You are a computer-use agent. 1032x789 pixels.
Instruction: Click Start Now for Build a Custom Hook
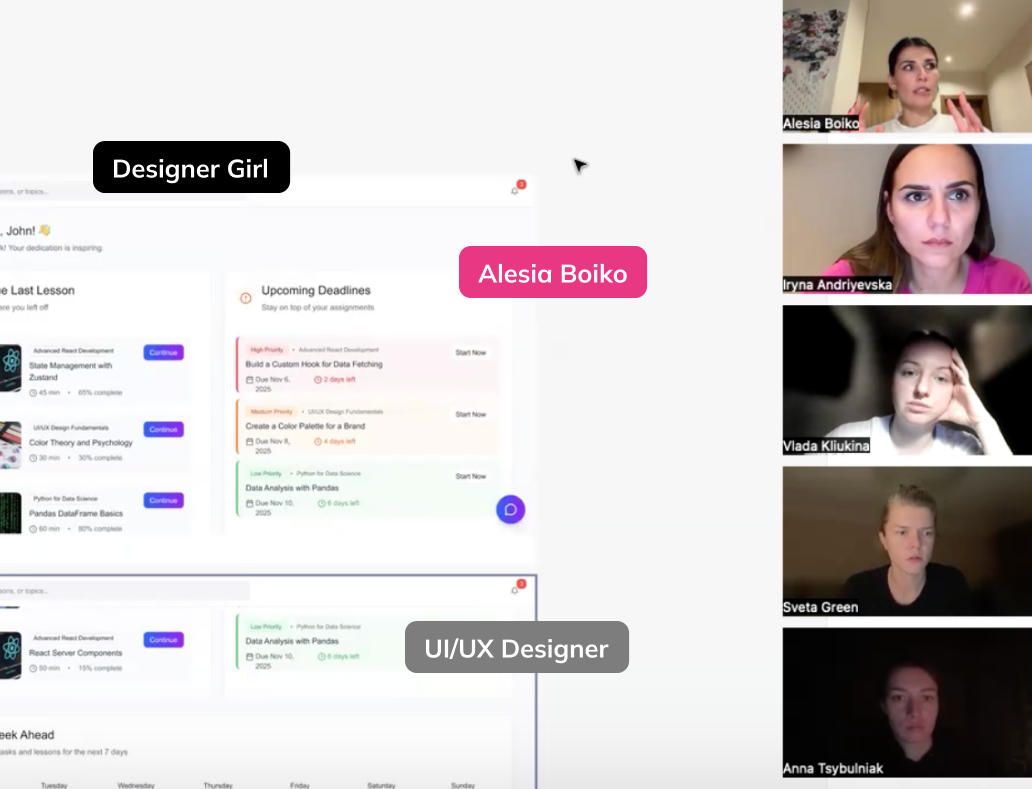point(470,353)
